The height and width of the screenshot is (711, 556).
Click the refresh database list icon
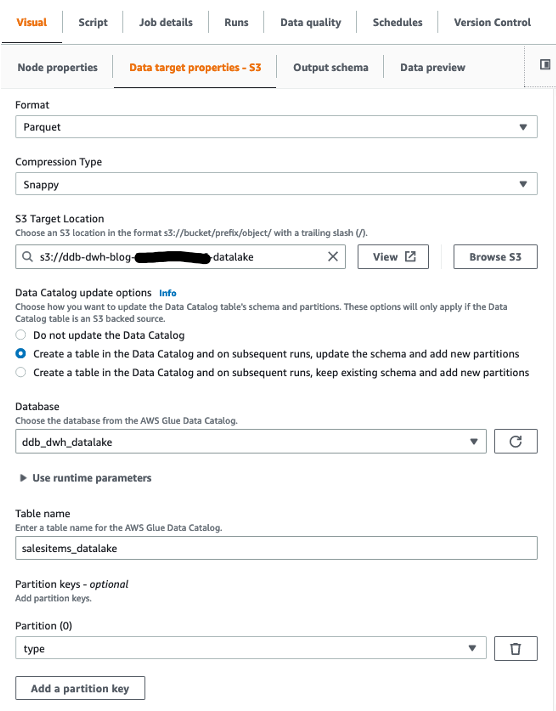pyautogui.click(x=516, y=442)
